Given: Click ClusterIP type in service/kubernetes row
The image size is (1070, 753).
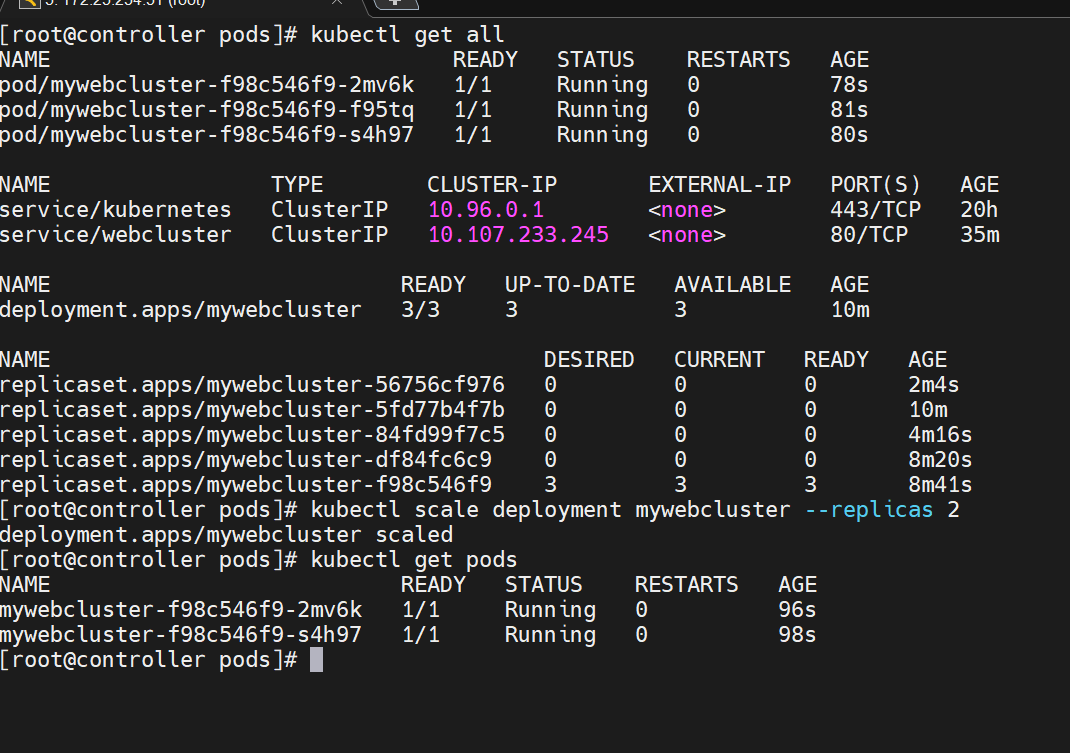Looking at the screenshot, I should (330, 210).
